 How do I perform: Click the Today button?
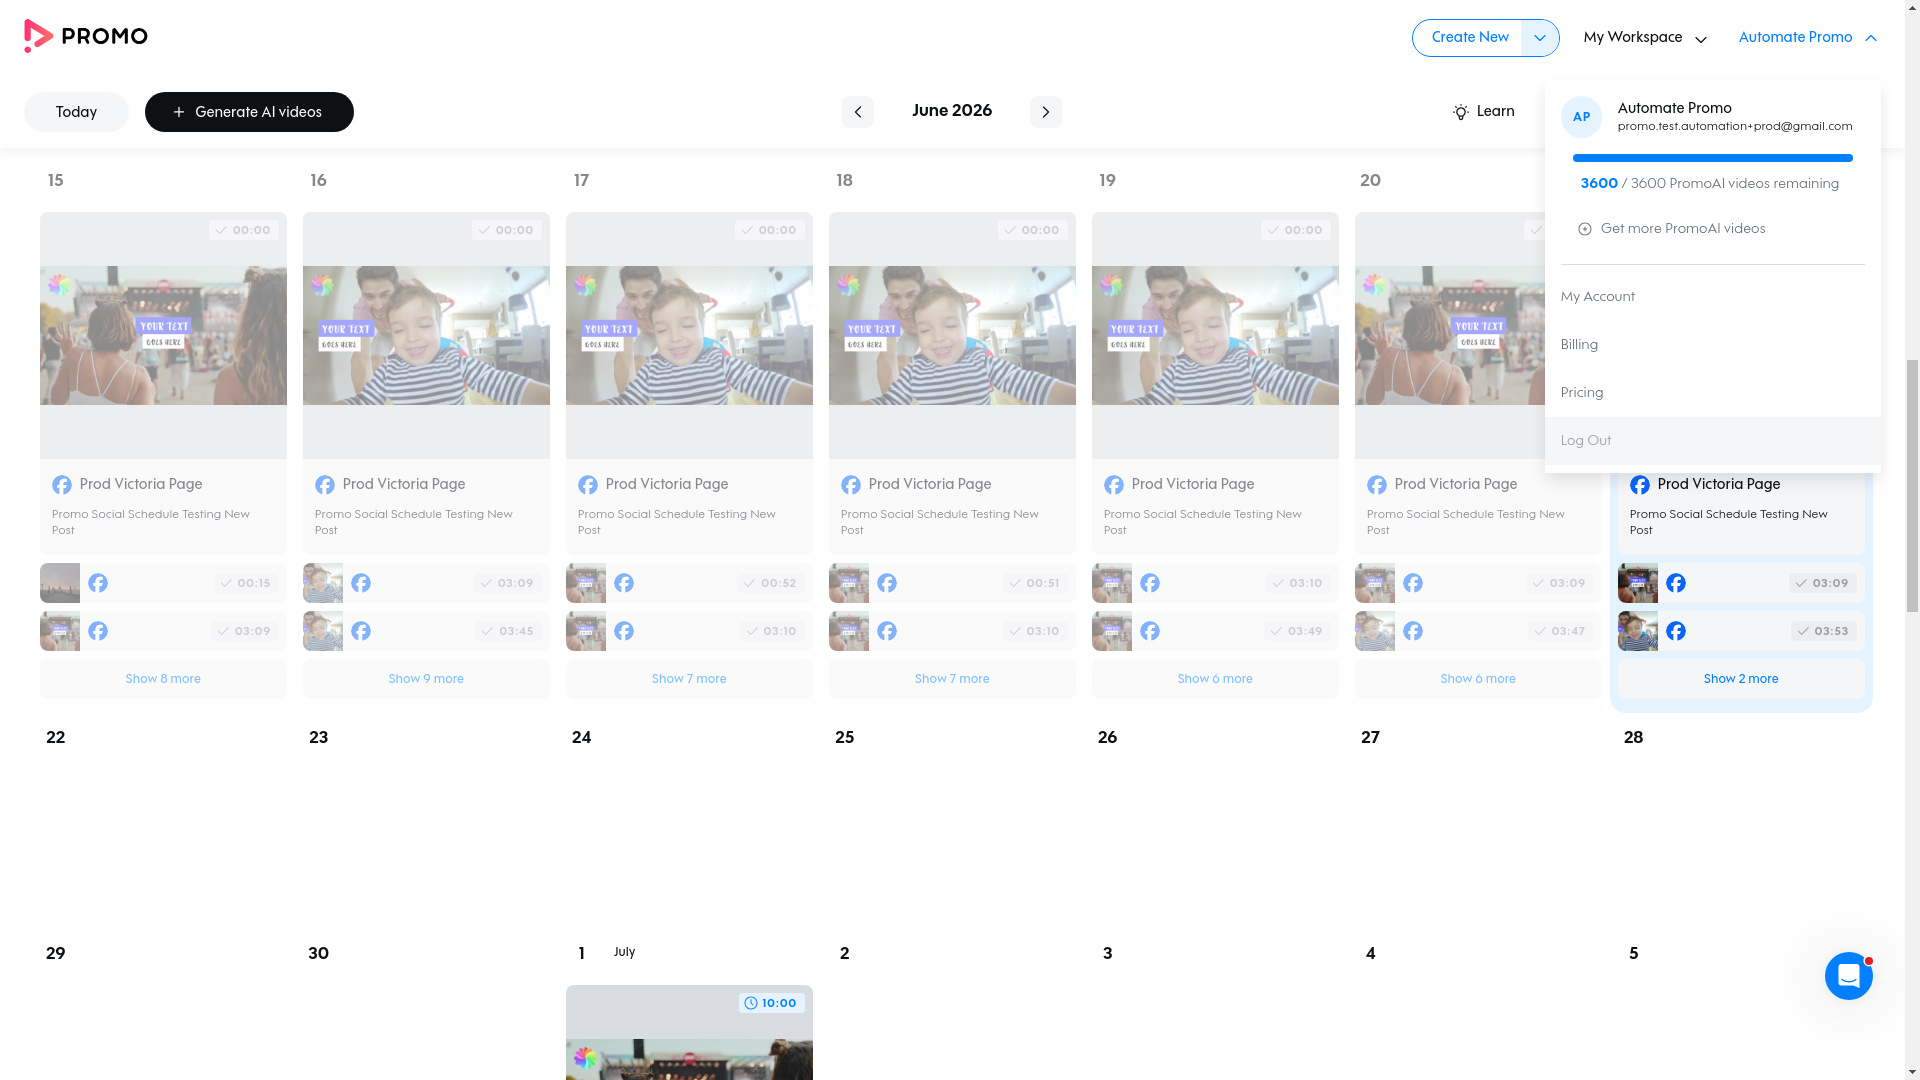76,112
